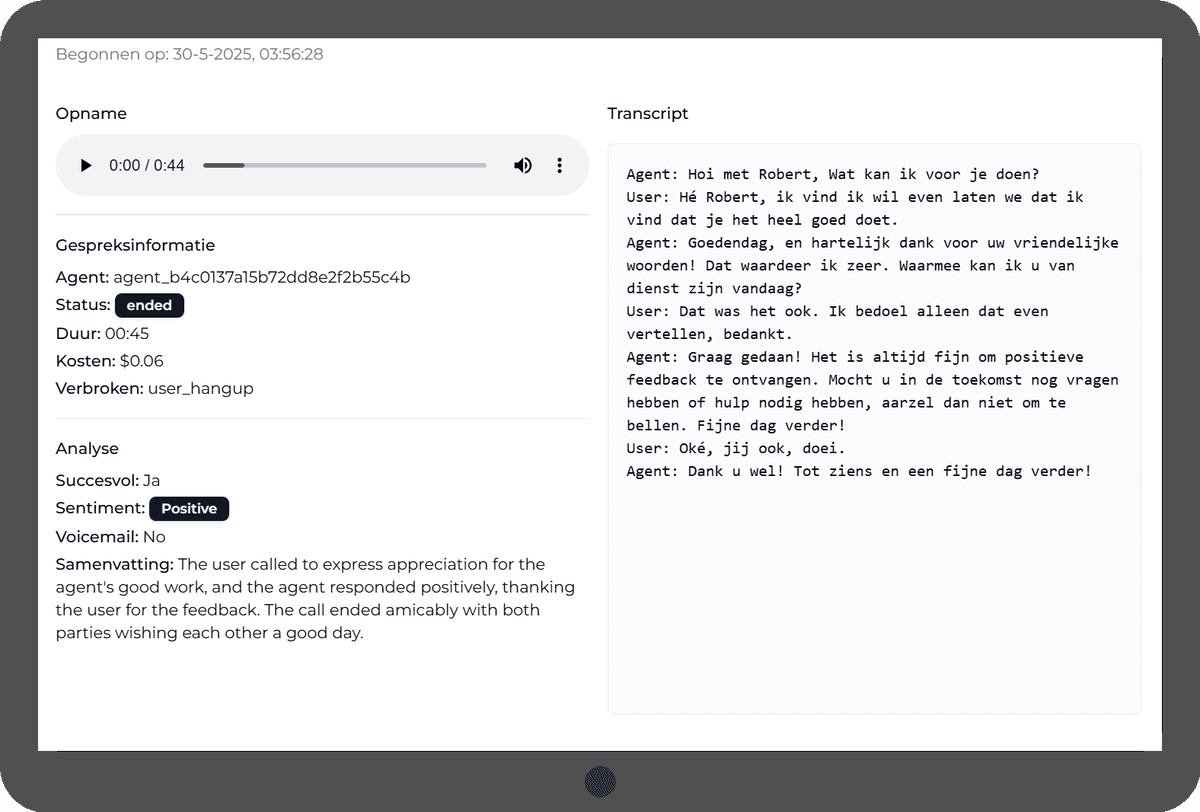Viewport: 1200px width, 812px height.
Task: Click the Begonnen op timestamp text
Action: [x=190, y=53]
